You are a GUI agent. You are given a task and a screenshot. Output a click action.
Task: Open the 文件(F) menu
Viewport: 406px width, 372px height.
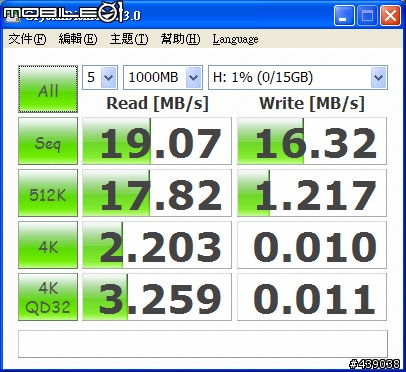pos(27,39)
